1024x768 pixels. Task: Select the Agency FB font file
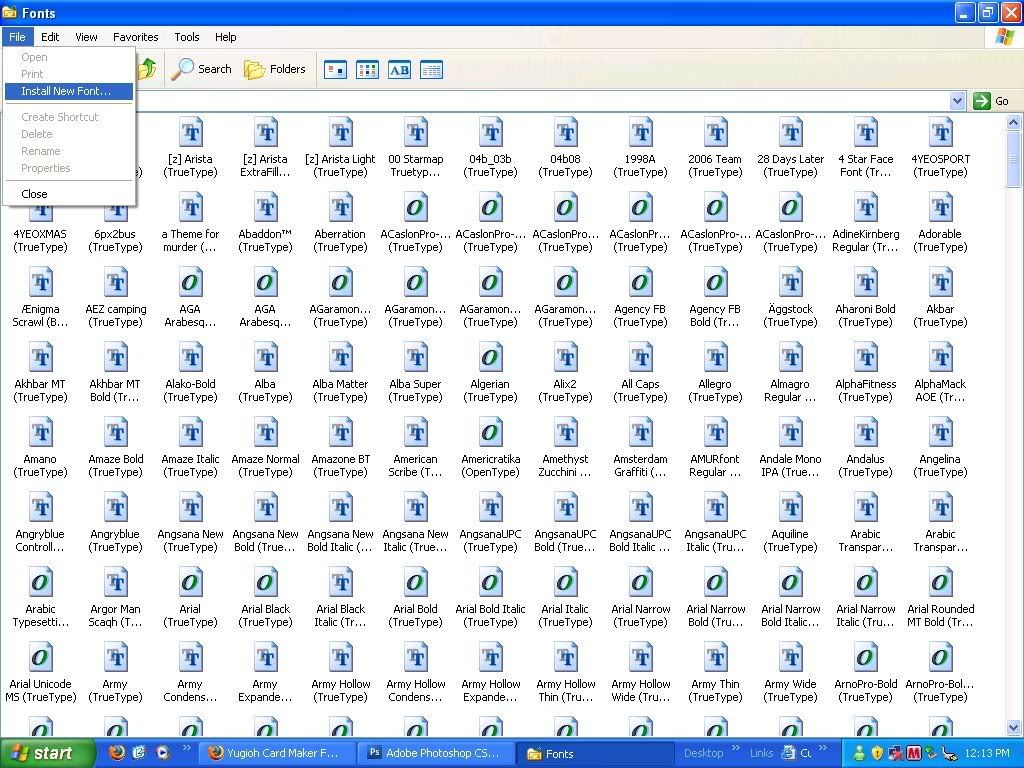[x=640, y=283]
